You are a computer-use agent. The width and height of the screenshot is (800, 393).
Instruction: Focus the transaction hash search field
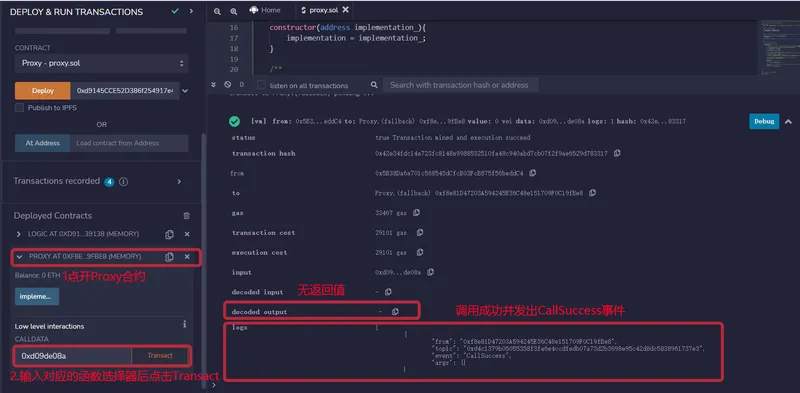pos(460,85)
